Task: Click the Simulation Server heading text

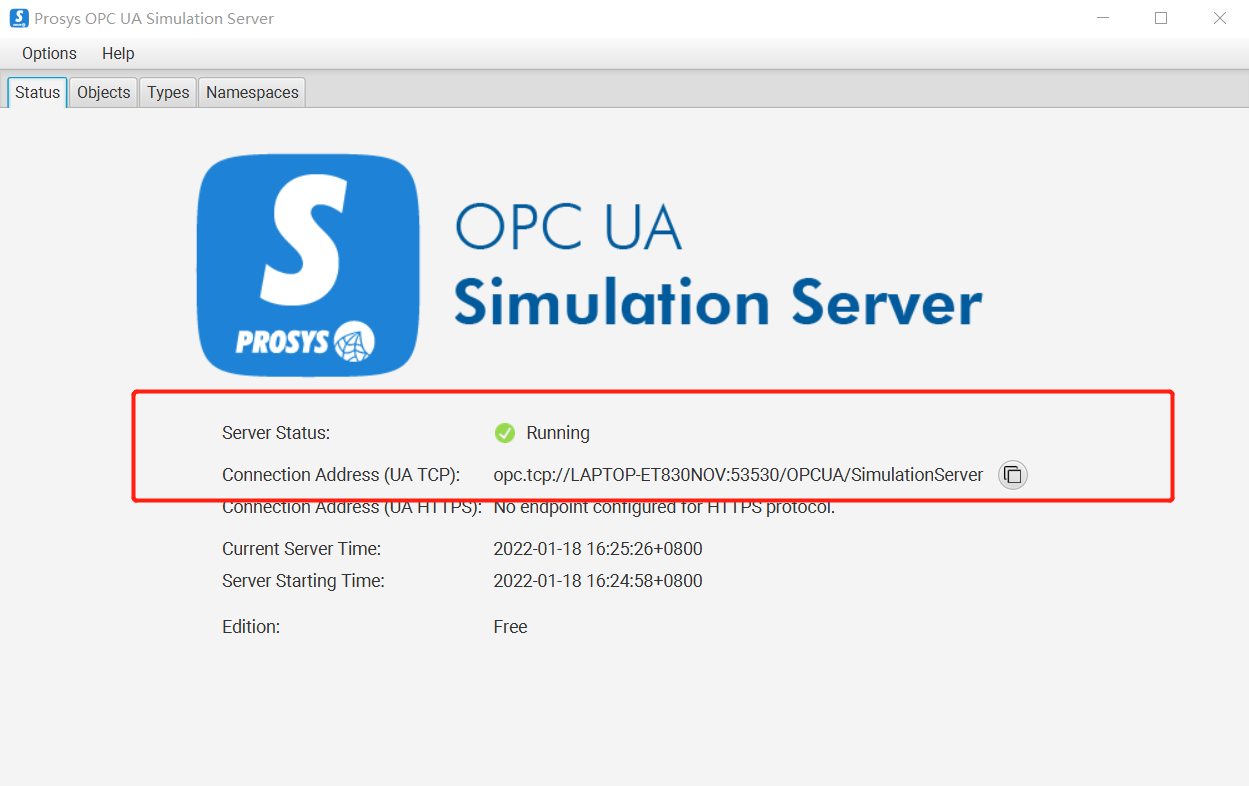Action: pos(718,302)
